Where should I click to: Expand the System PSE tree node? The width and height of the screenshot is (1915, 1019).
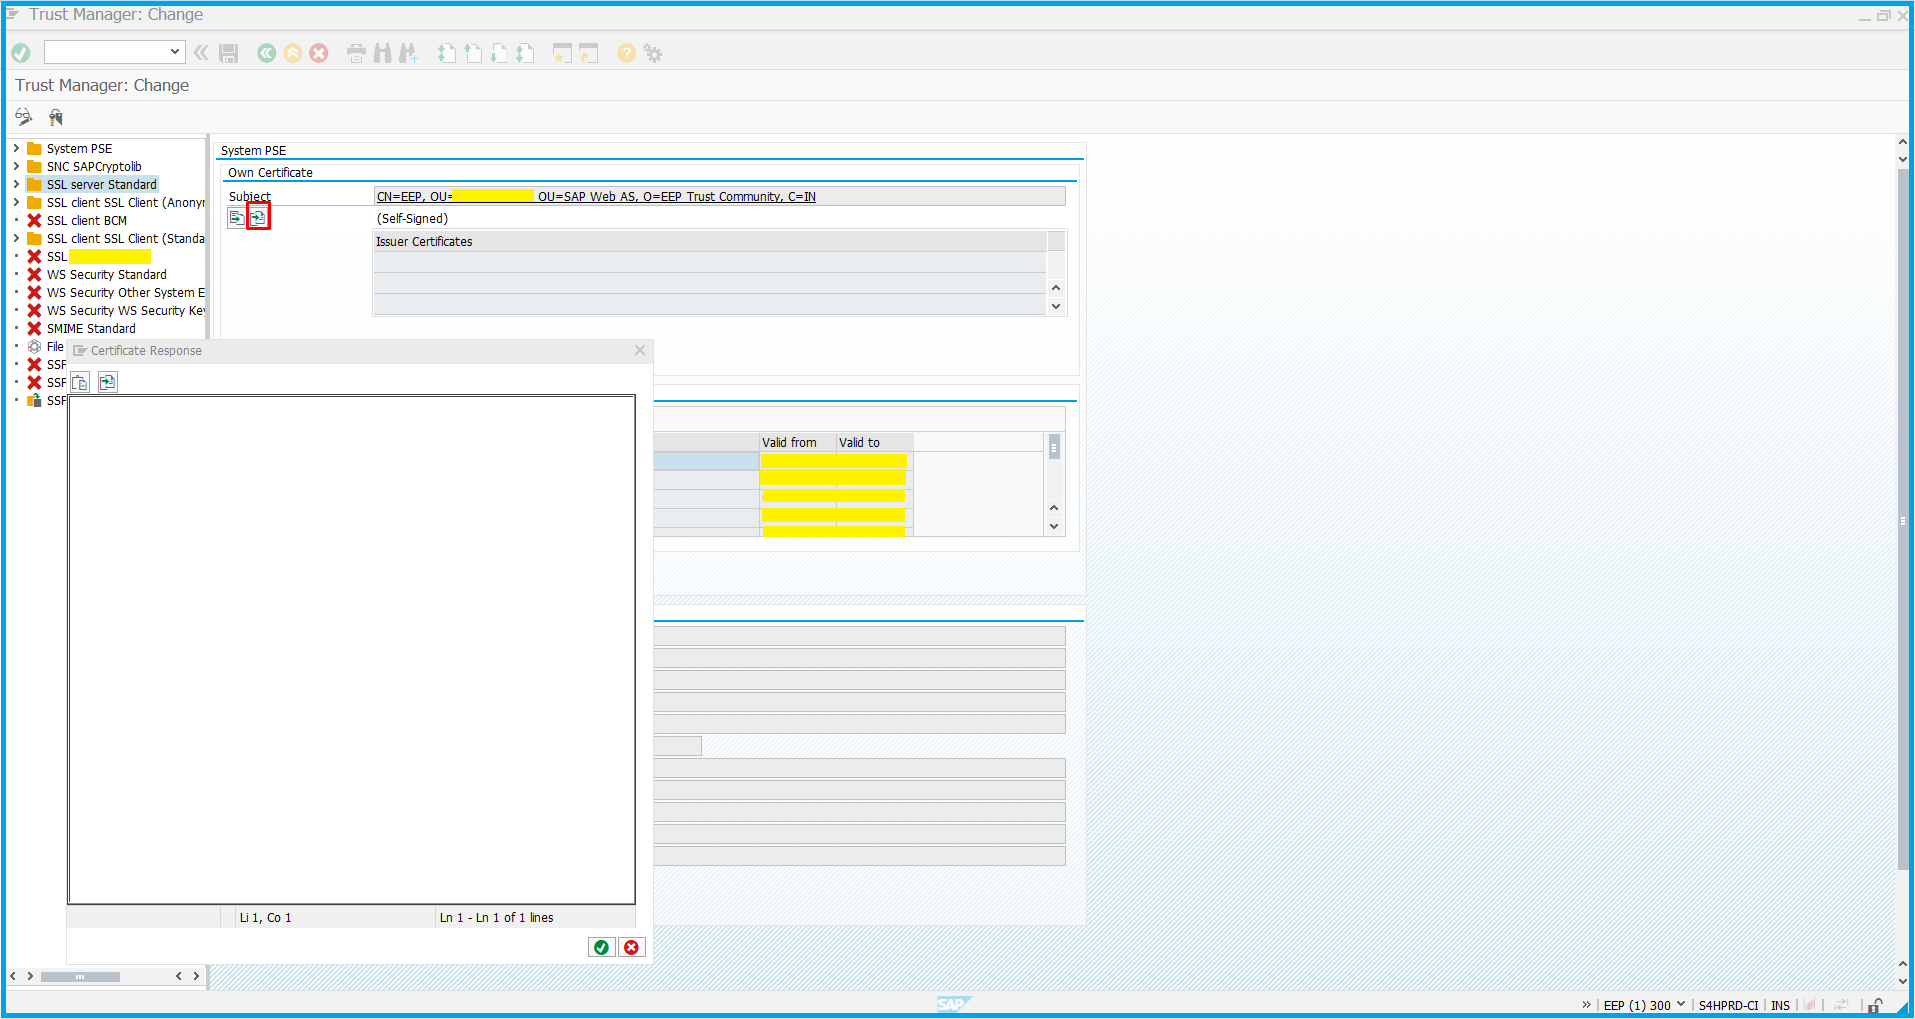coord(16,149)
